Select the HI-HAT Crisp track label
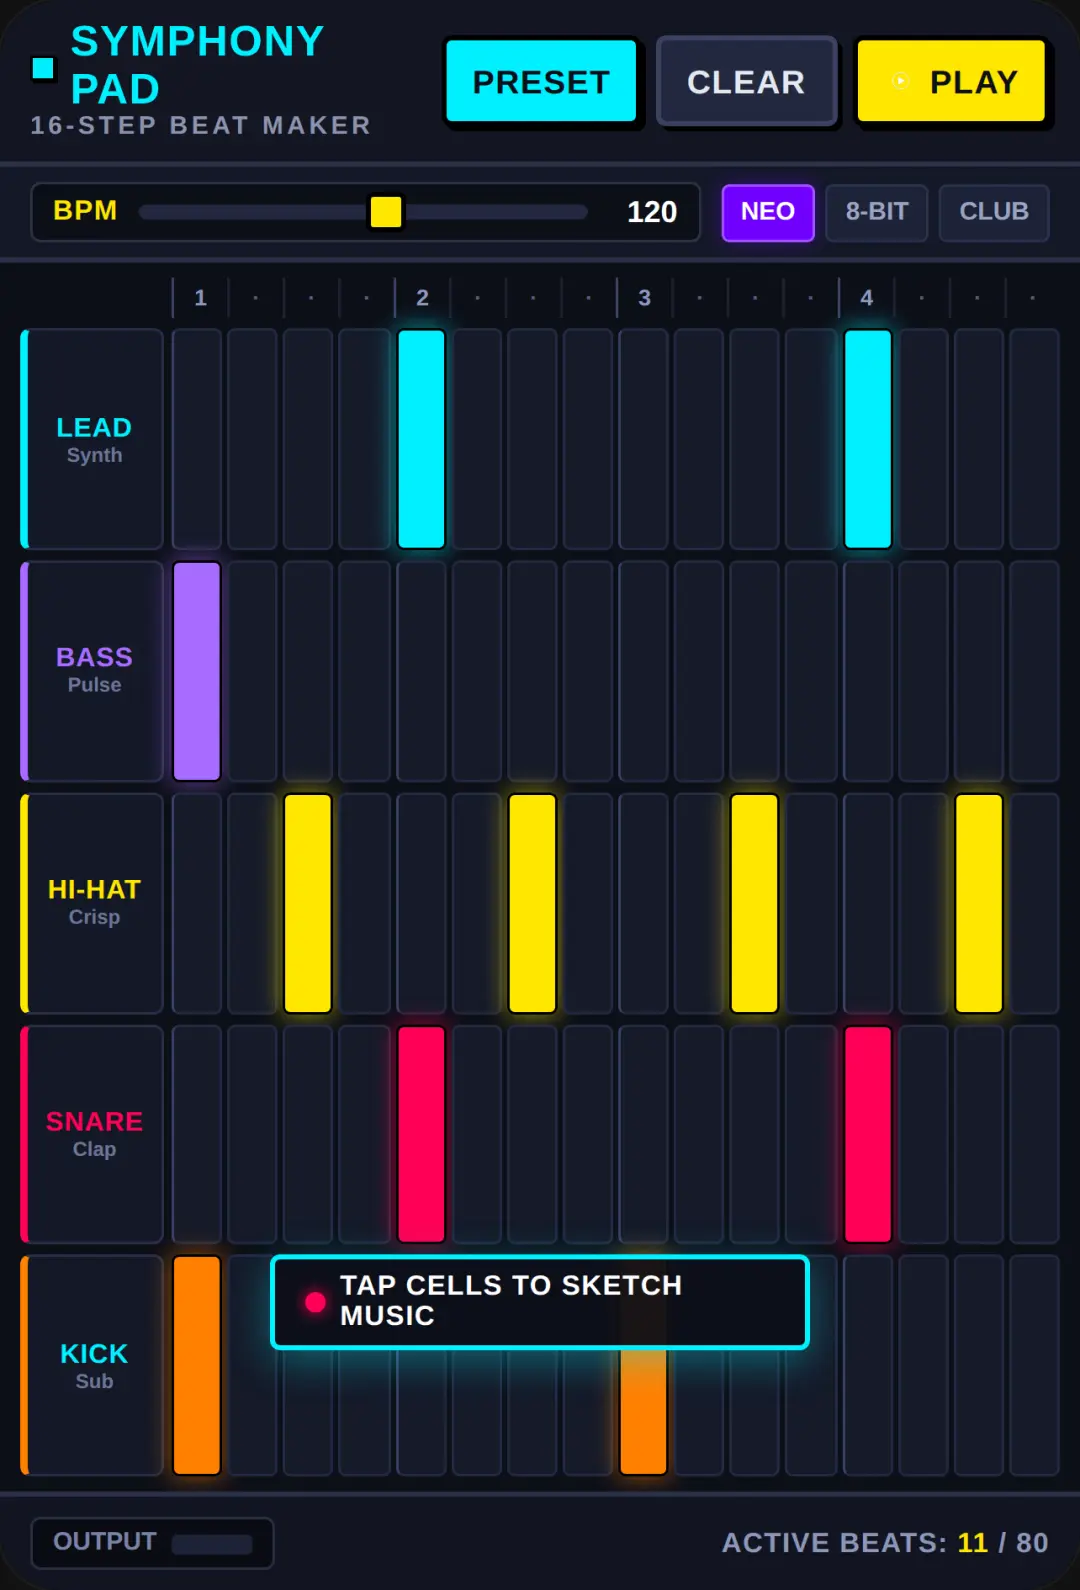Screen dimensions: 1080x1590 (92, 903)
